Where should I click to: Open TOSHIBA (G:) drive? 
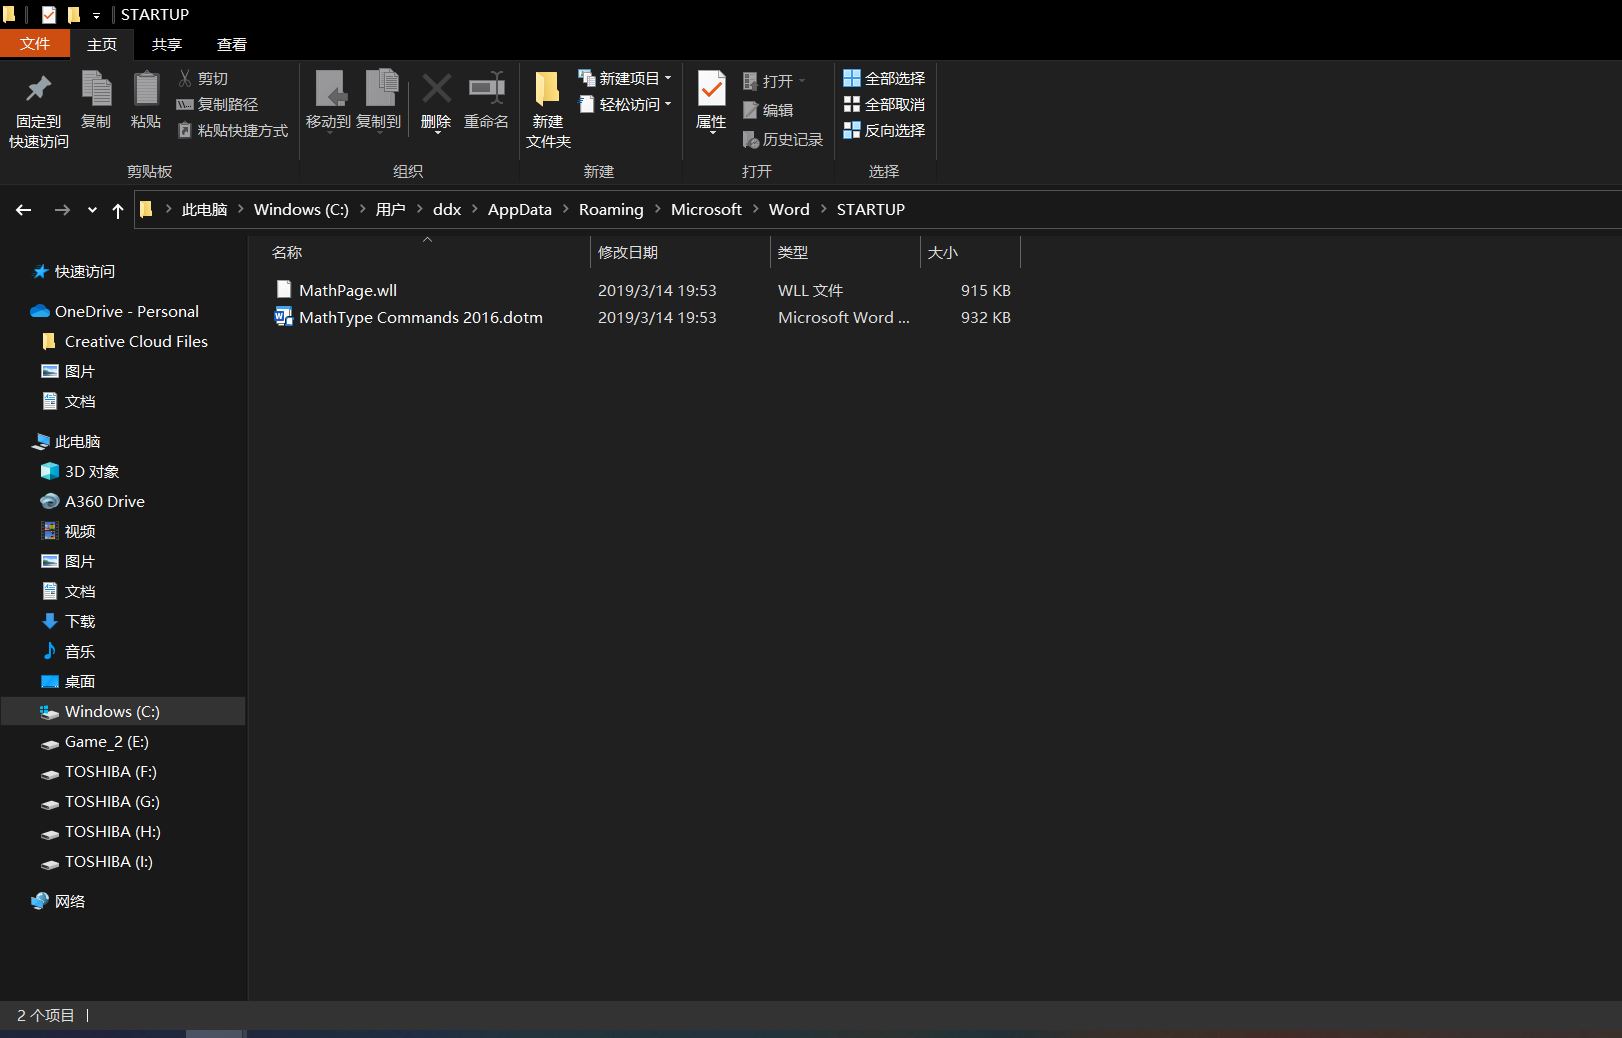100,801
